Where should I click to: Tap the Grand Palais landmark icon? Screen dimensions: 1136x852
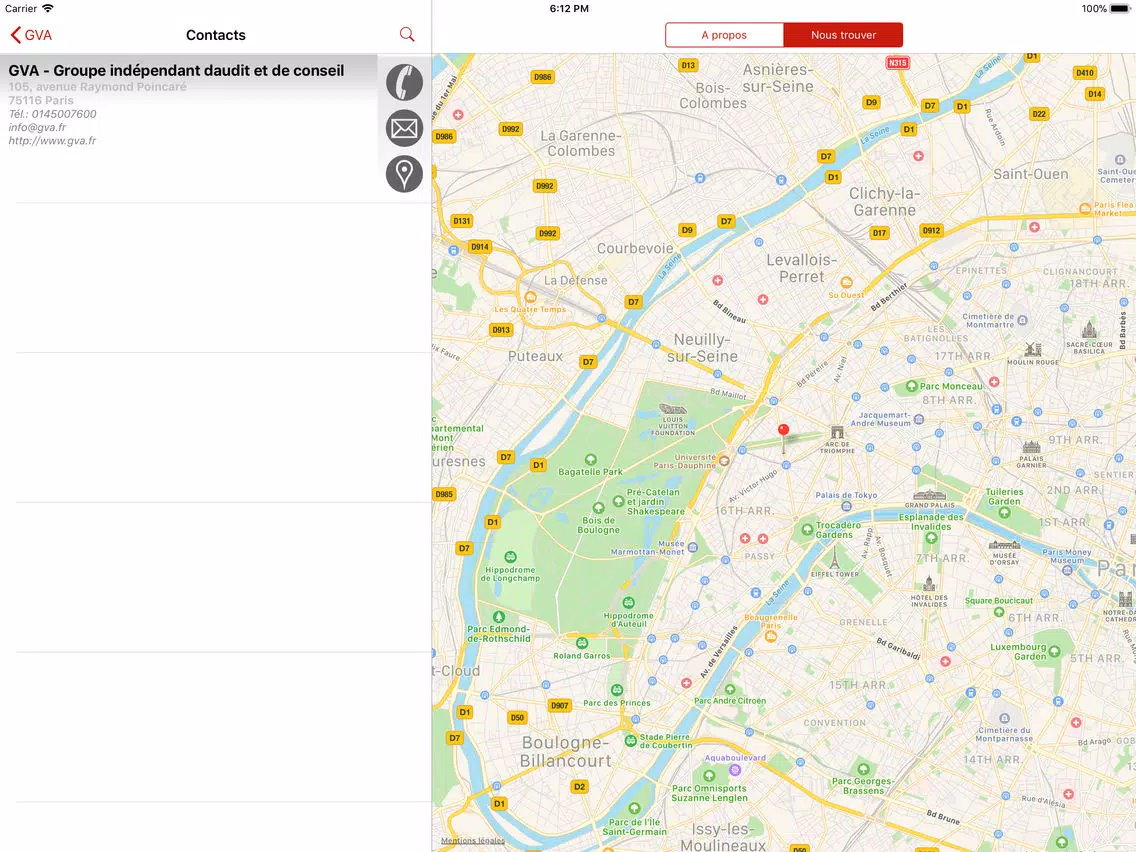(930, 496)
